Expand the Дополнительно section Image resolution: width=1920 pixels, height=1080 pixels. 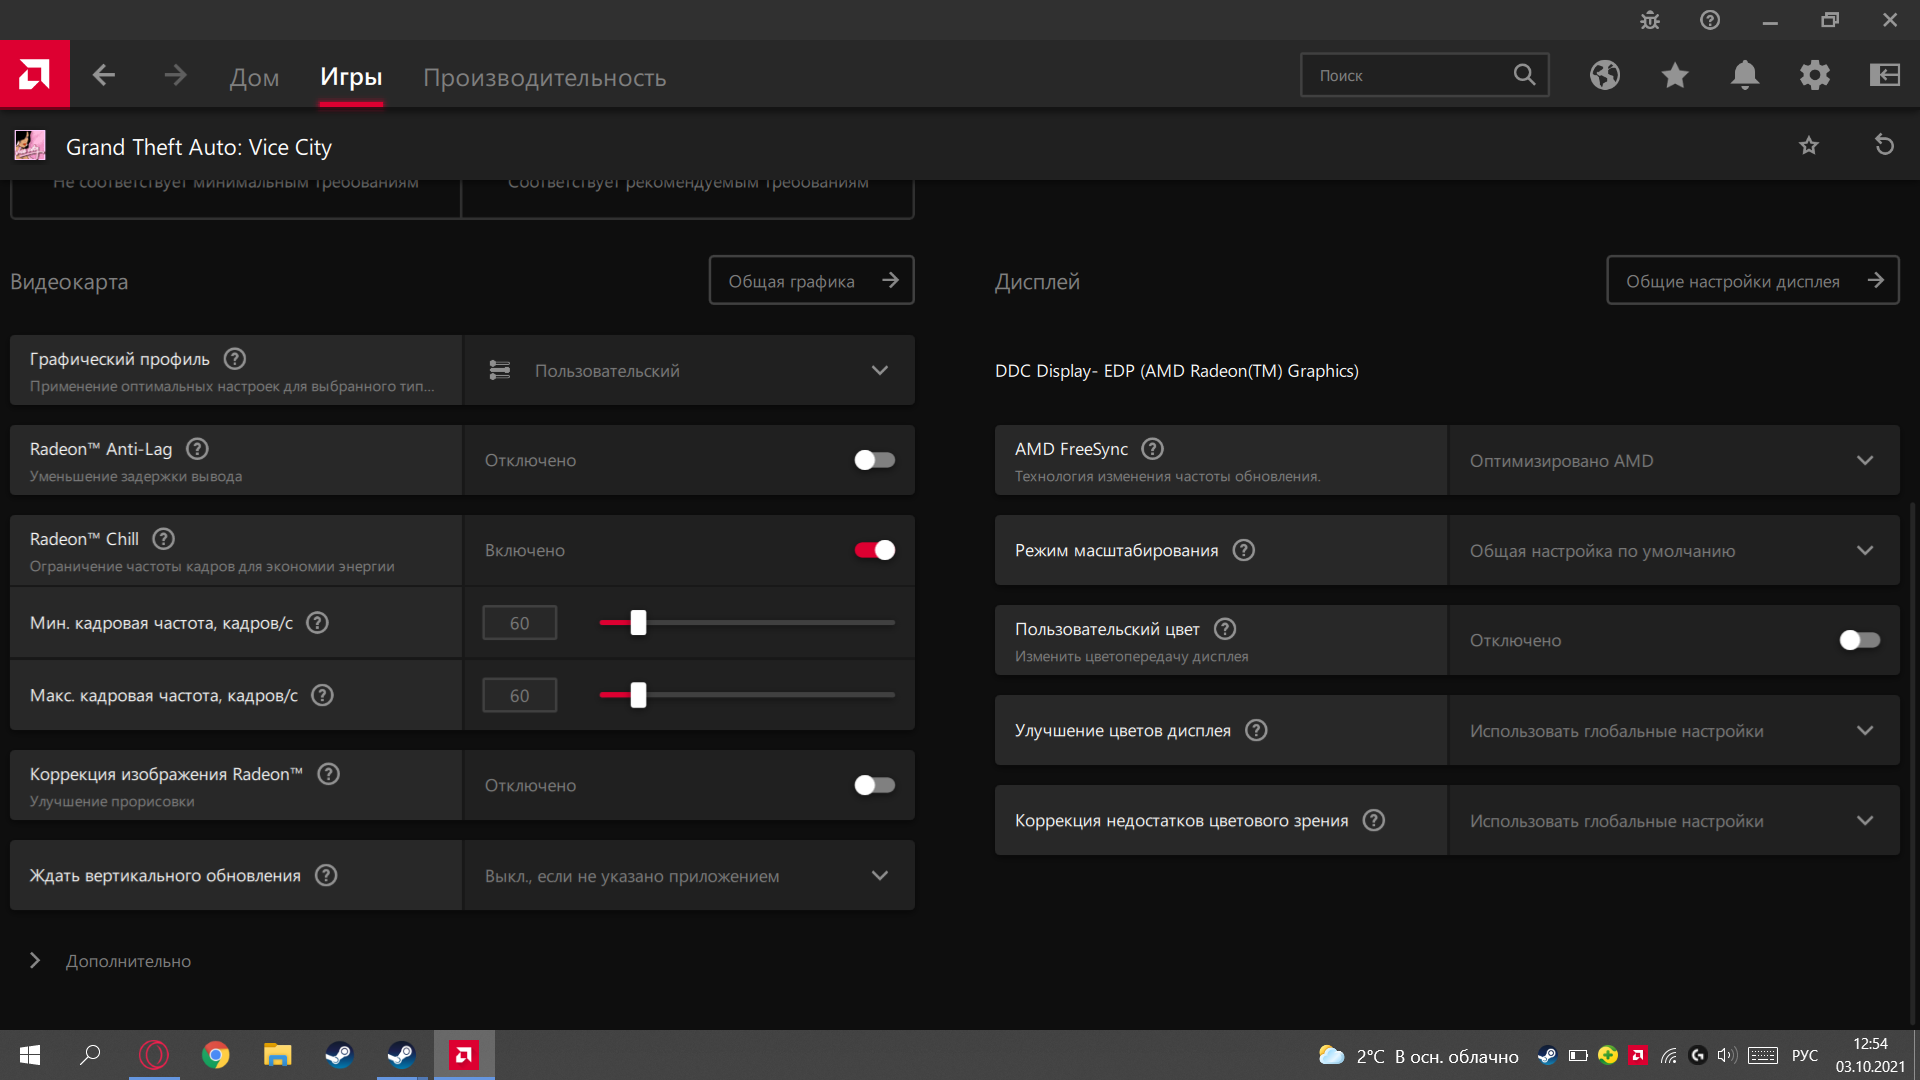(x=110, y=961)
